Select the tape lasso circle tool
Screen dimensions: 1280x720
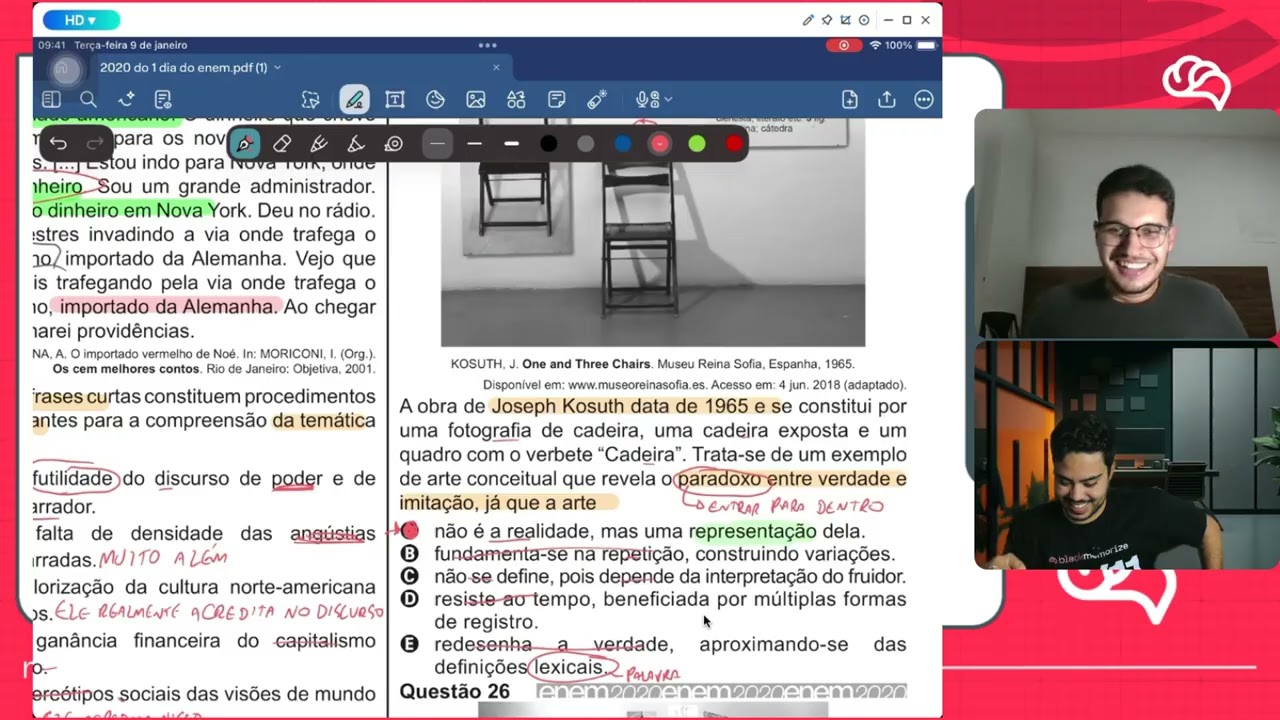(x=394, y=144)
